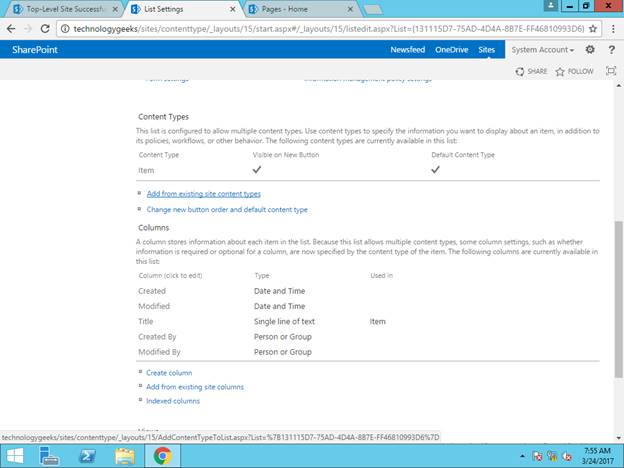Click the 'Single line of text' type cell
Screen dimensions: 624x468
coord(284,321)
